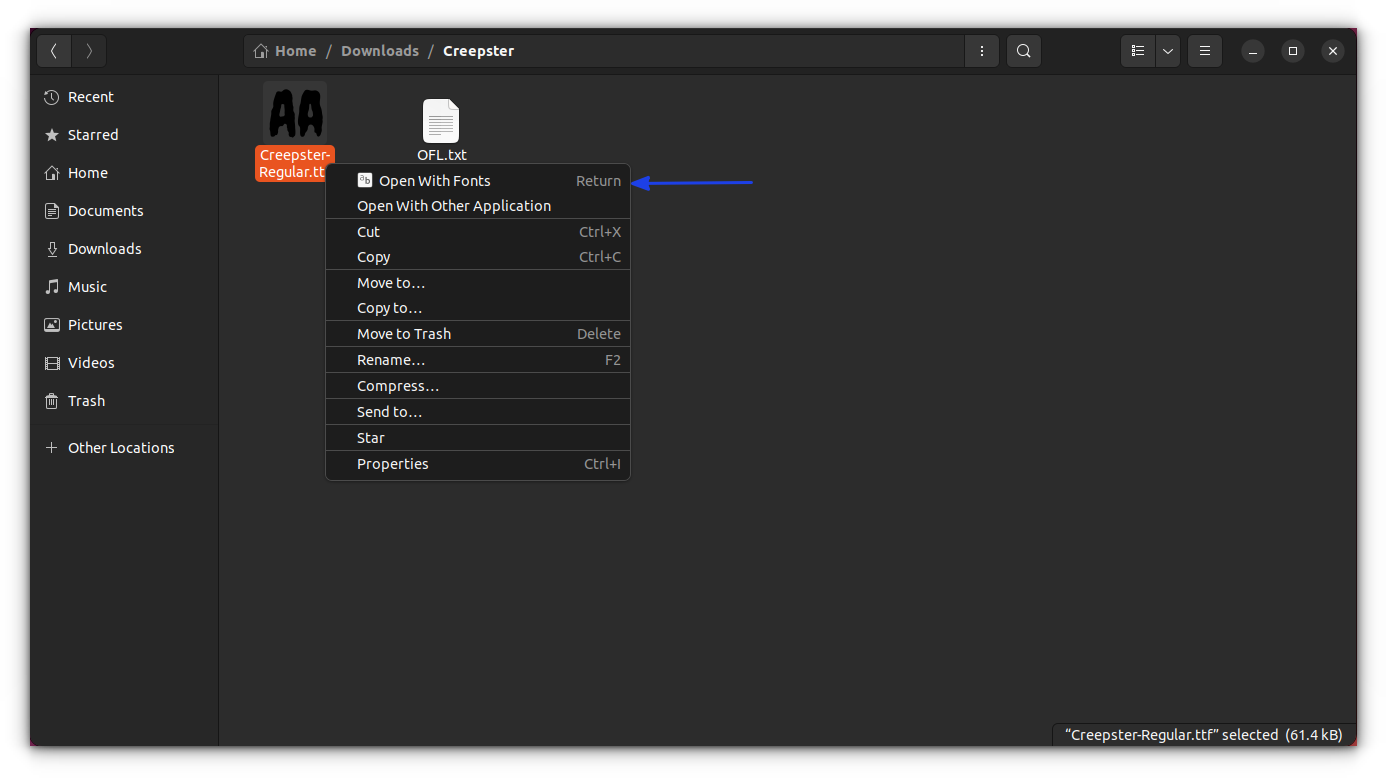The width and height of the screenshot is (1387, 778).
Task: Open the Trash in the sidebar
Action: pyautogui.click(x=85, y=400)
